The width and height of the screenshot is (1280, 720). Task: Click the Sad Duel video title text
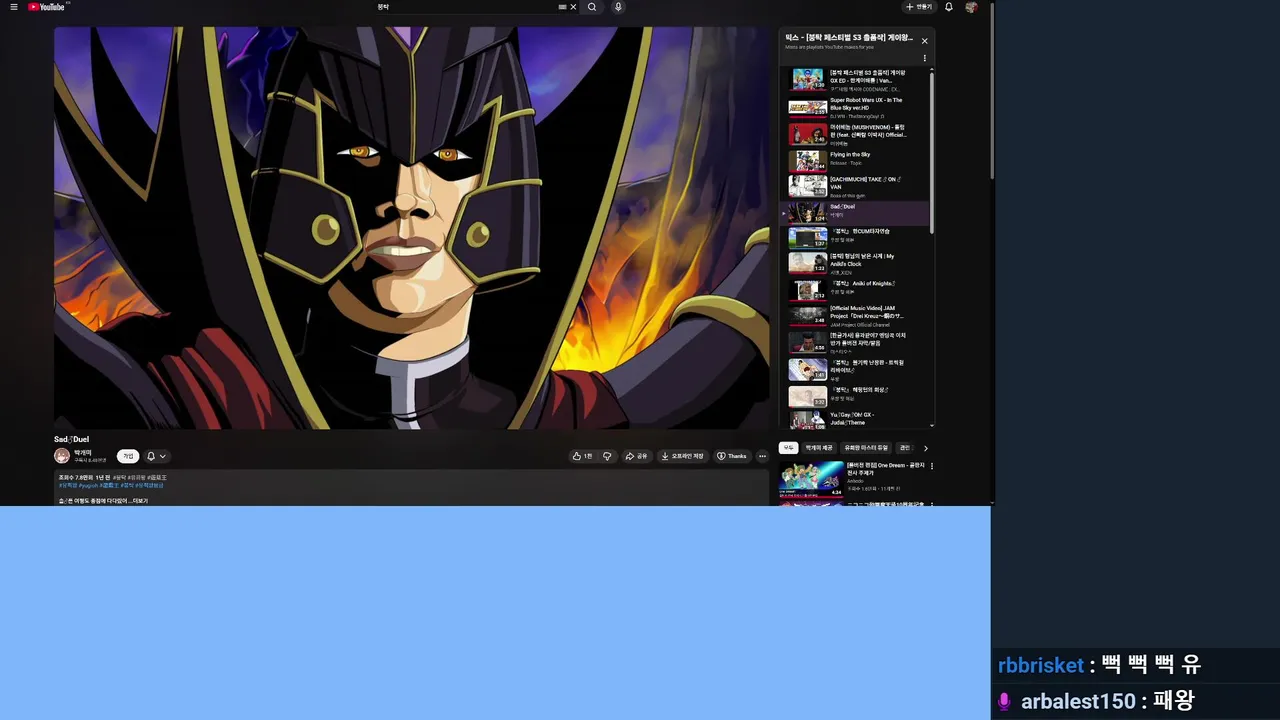[x=71, y=439]
